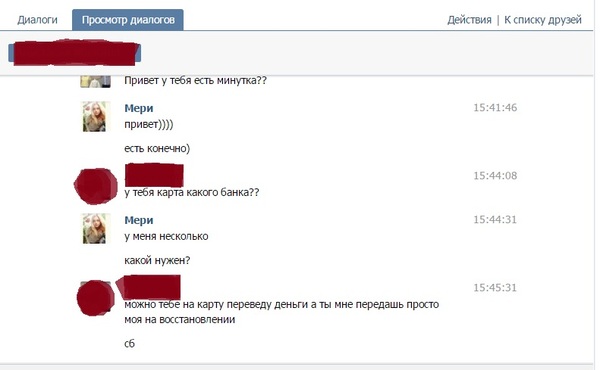600x370 pixels.
Task: Select the message 'есть конечно)'
Action: (x=157, y=148)
